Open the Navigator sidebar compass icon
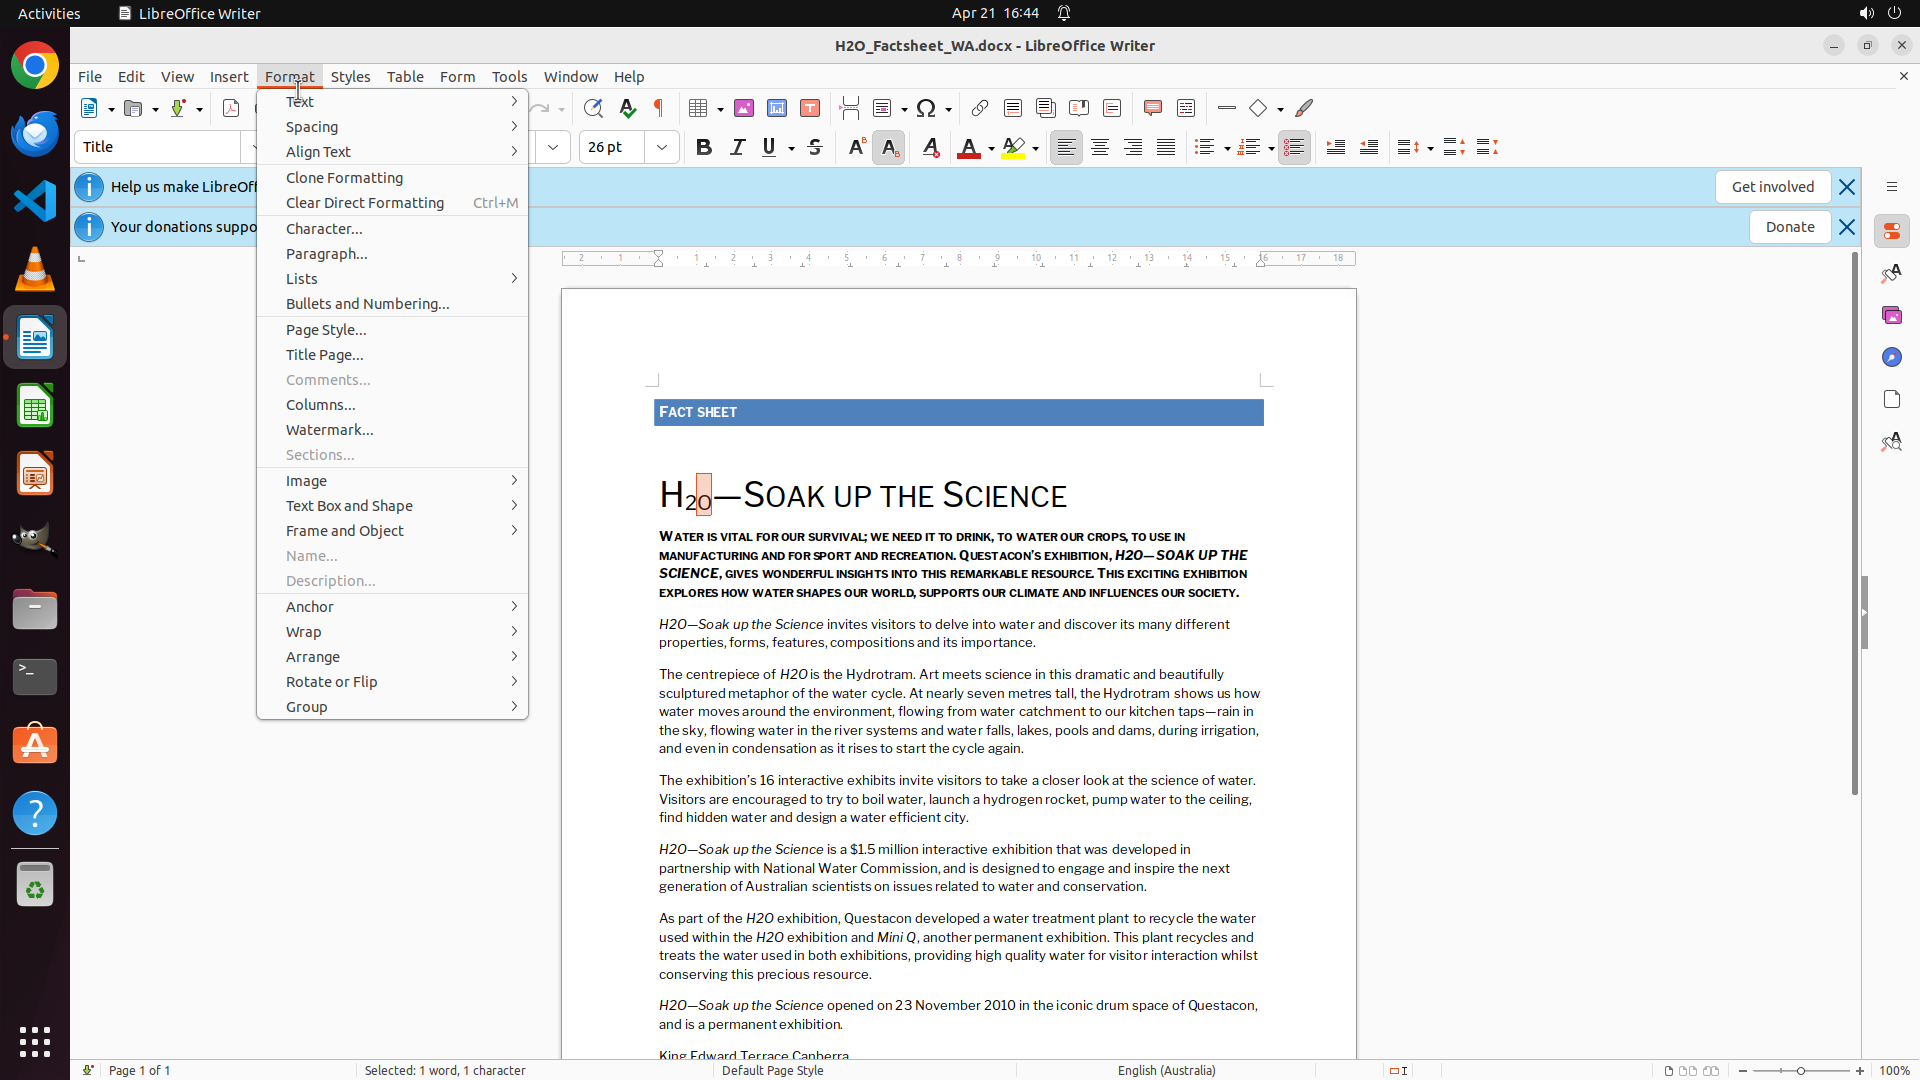Viewport: 1920px width, 1080px height. (1891, 357)
